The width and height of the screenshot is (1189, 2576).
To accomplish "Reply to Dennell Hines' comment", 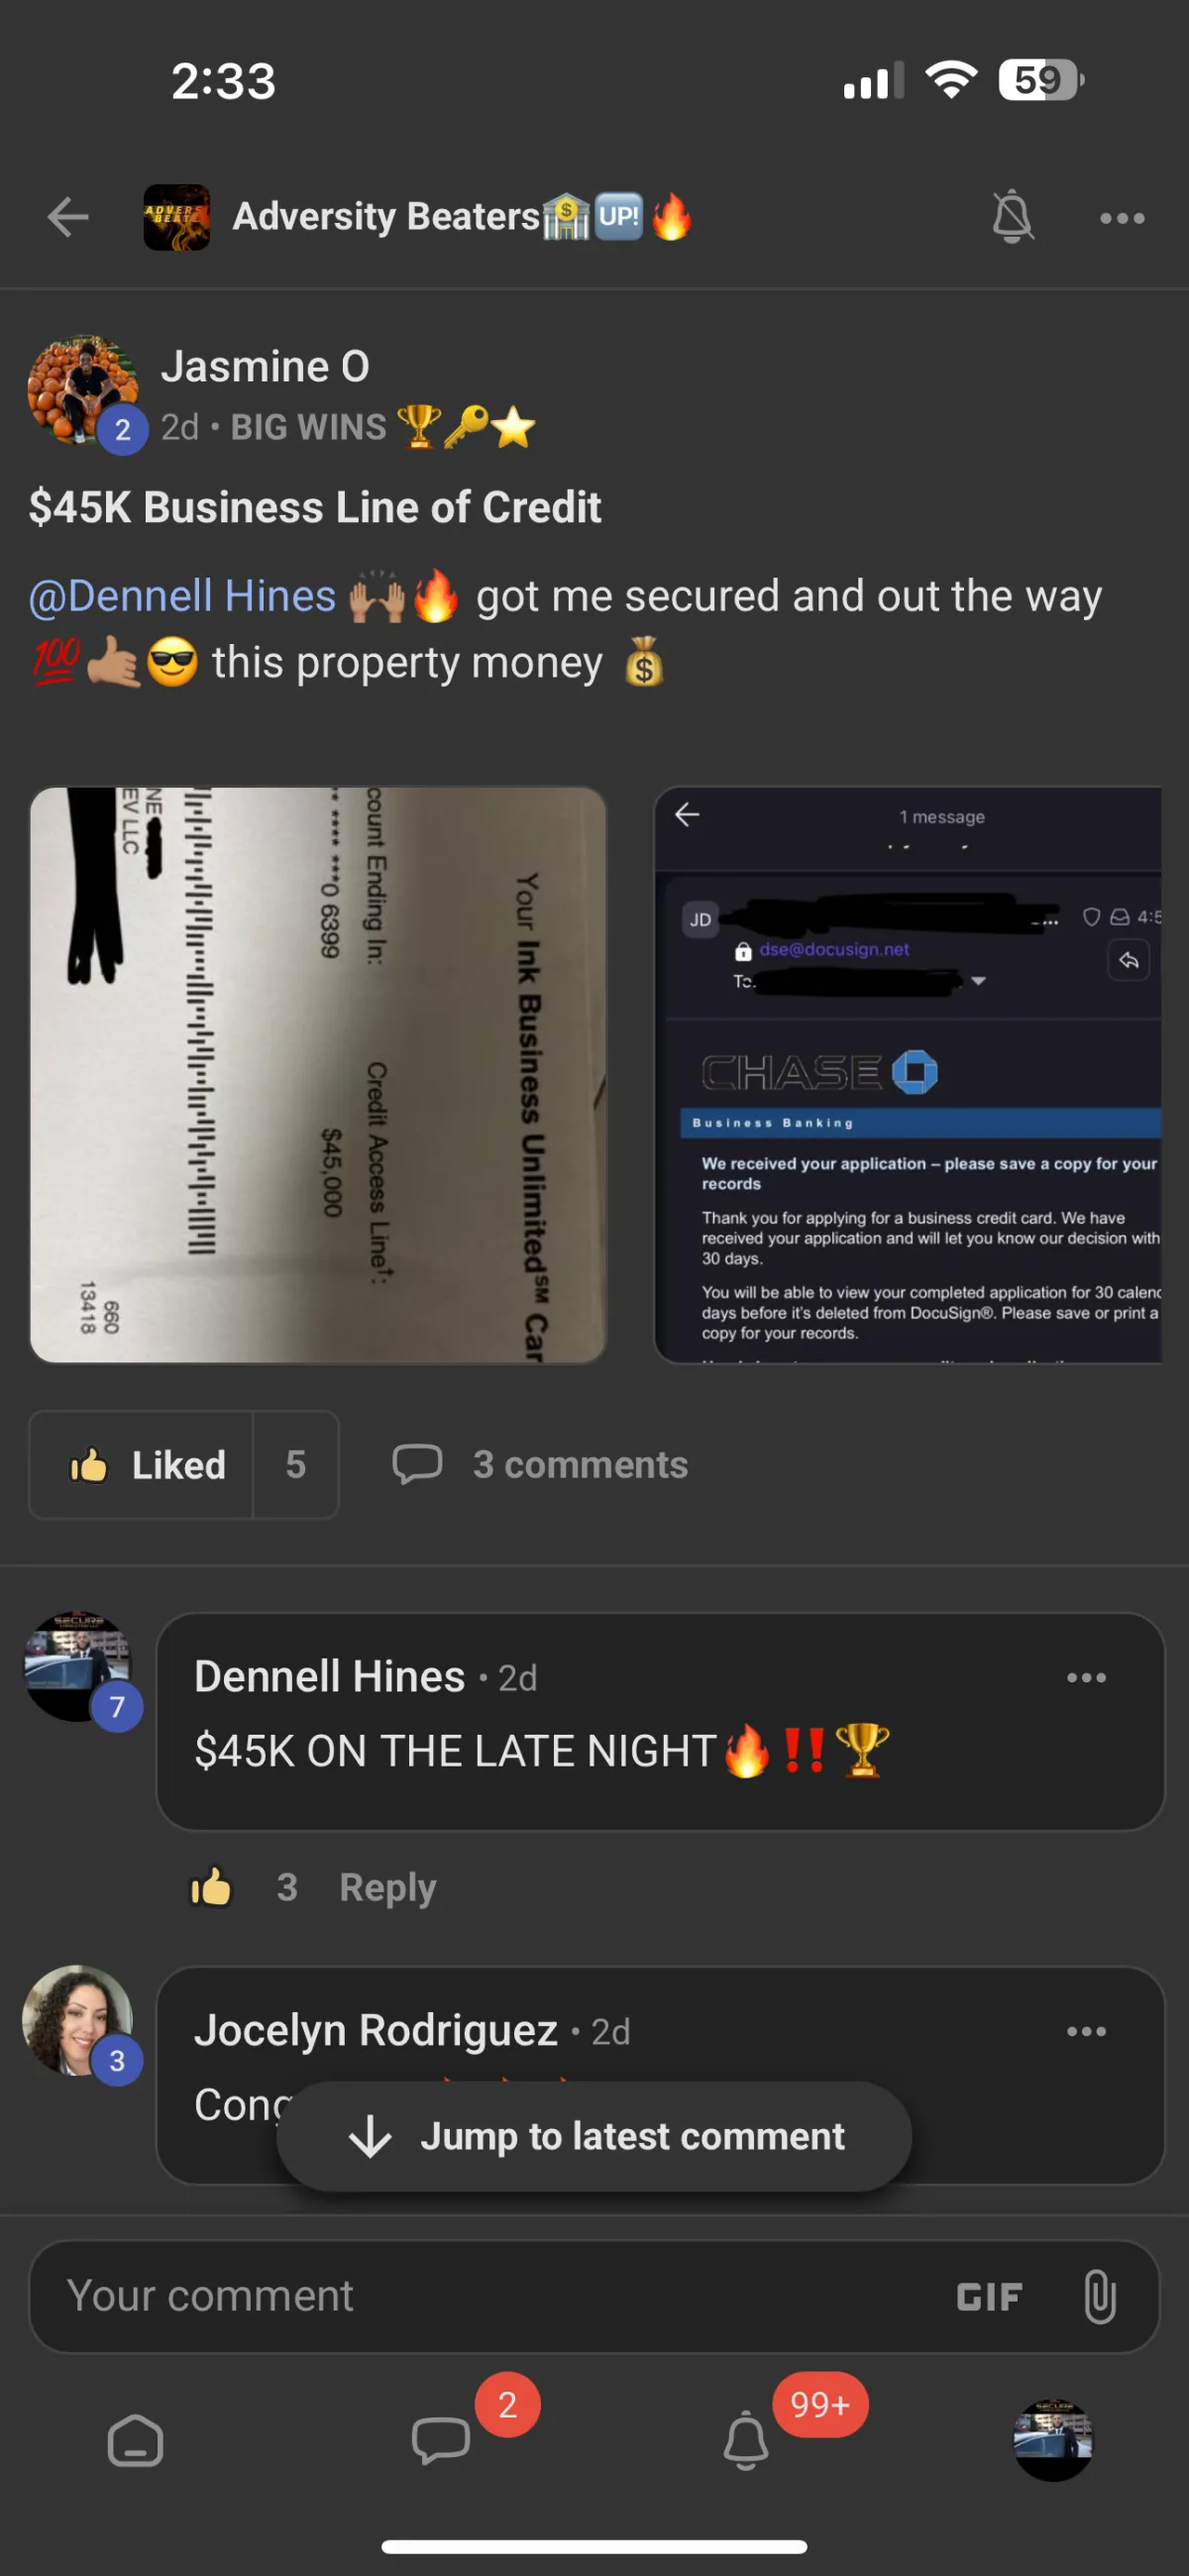I will click(388, 1888).
